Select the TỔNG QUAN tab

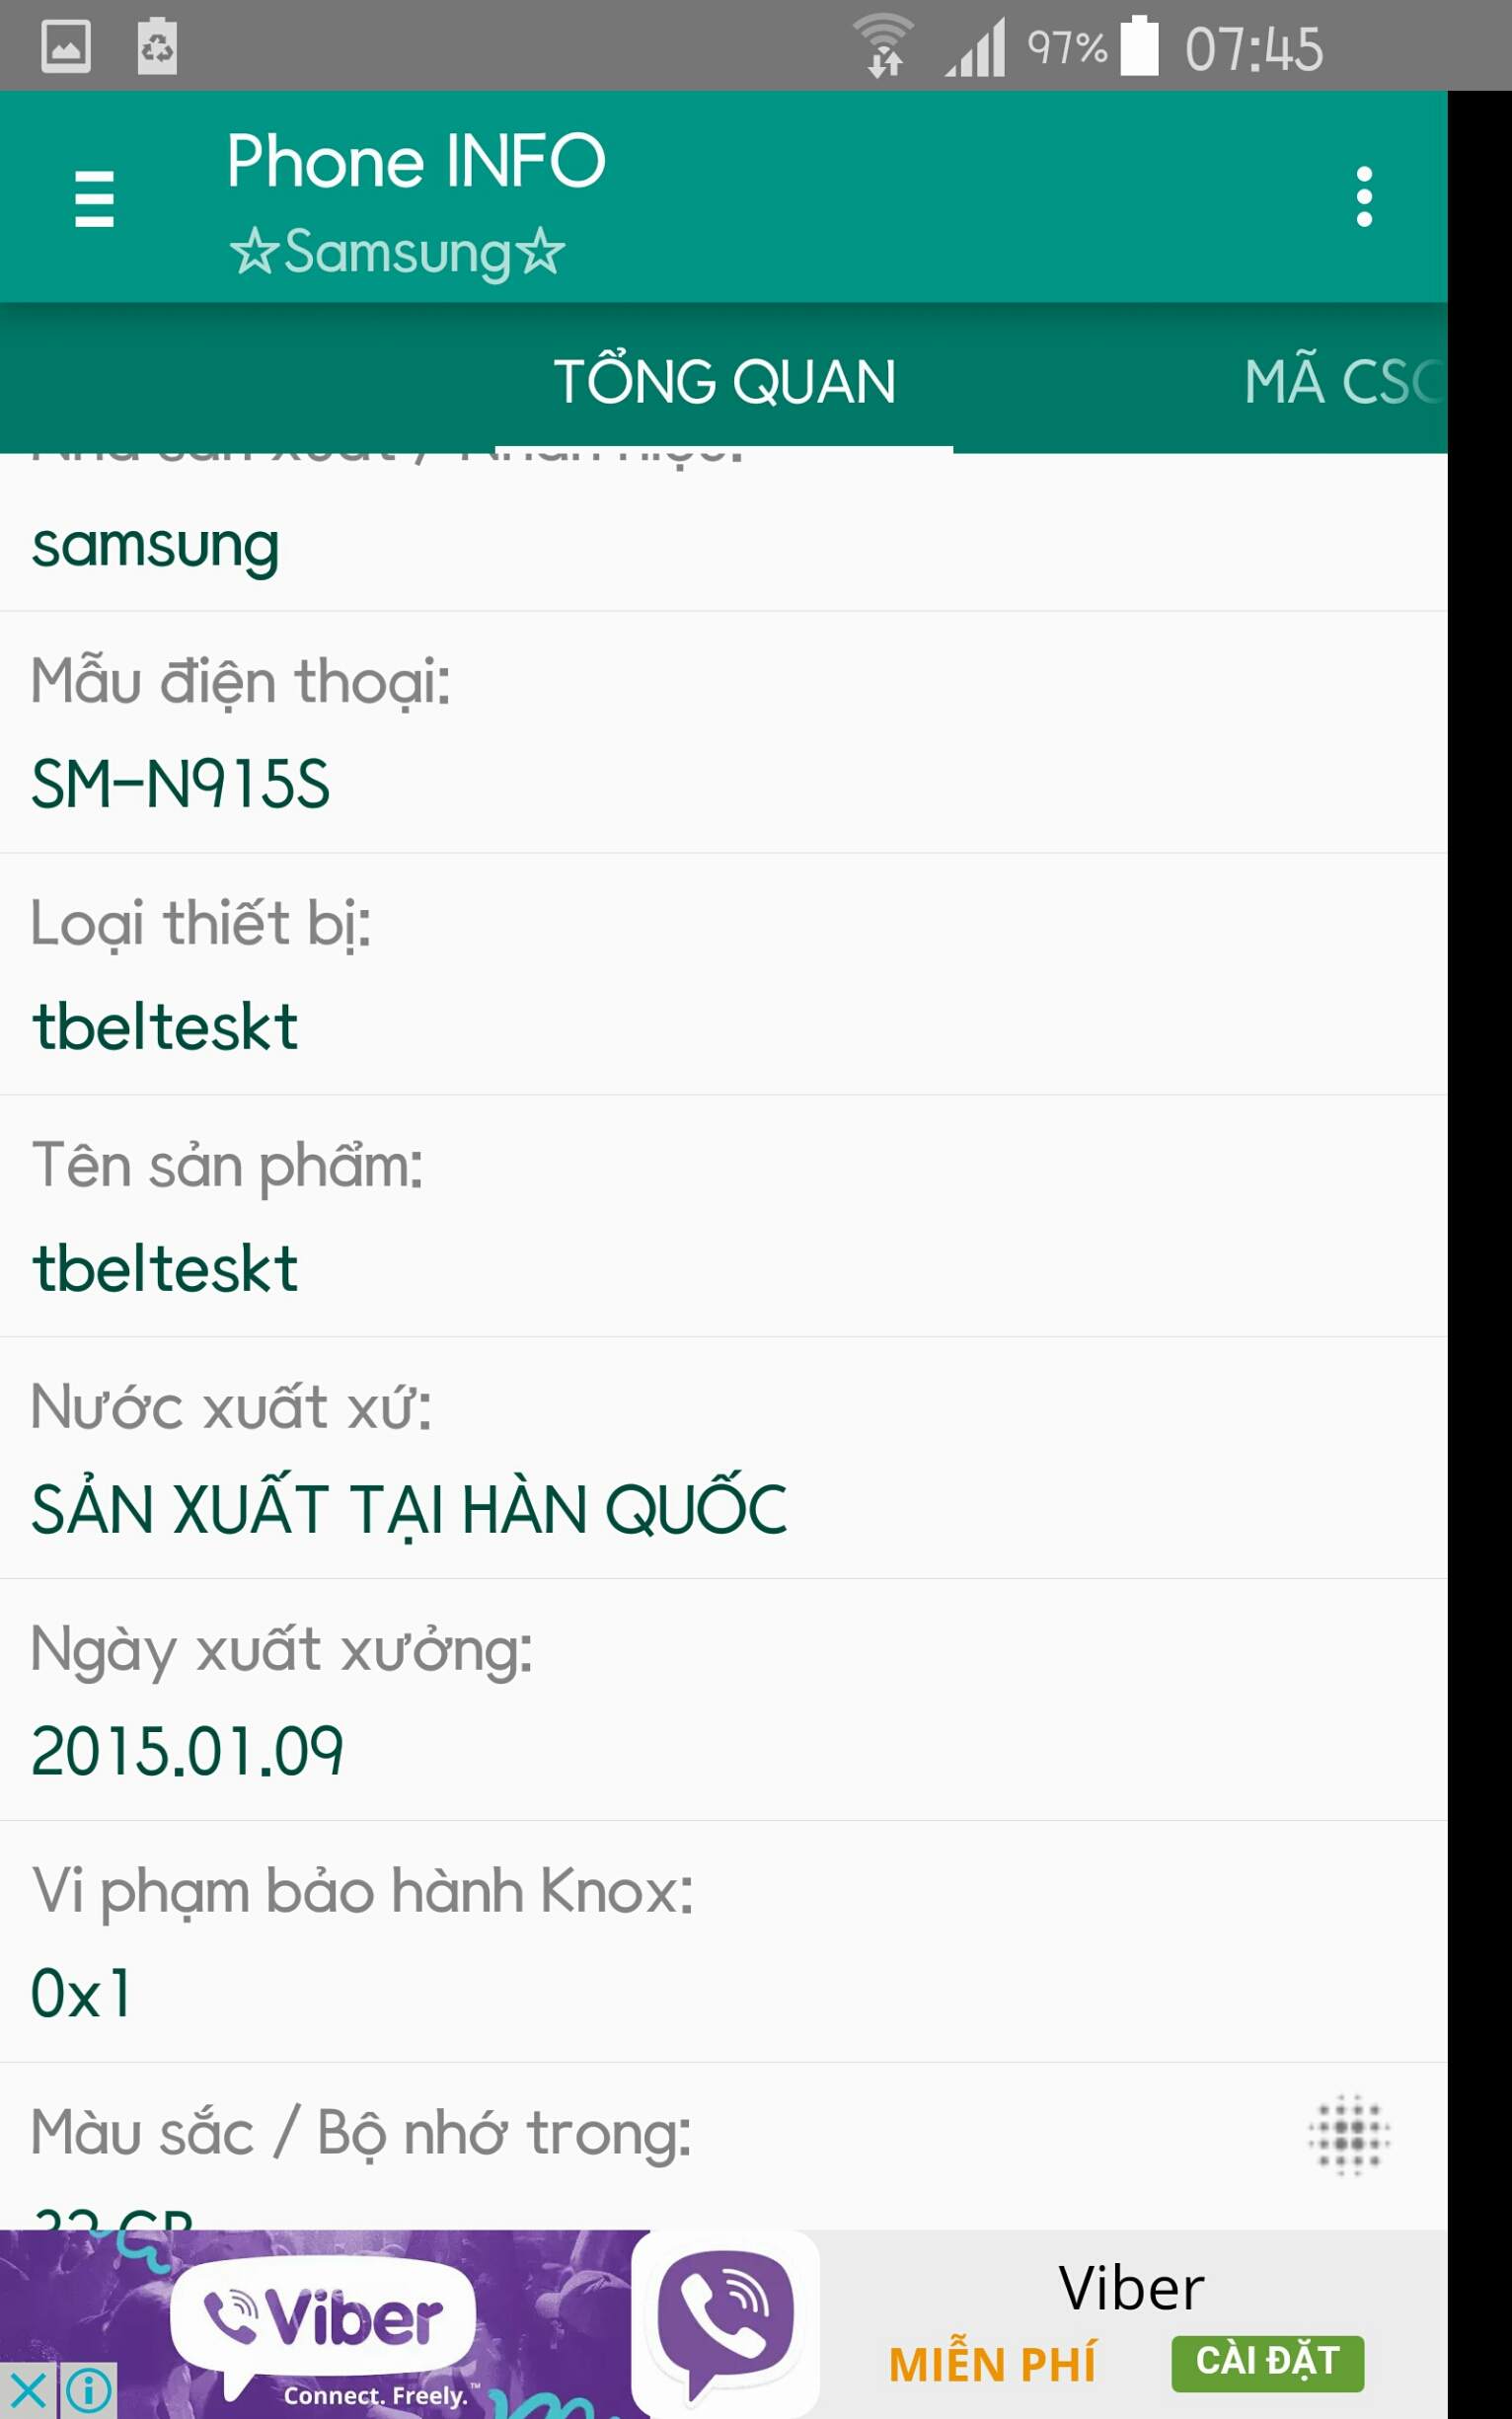point(724,380)
